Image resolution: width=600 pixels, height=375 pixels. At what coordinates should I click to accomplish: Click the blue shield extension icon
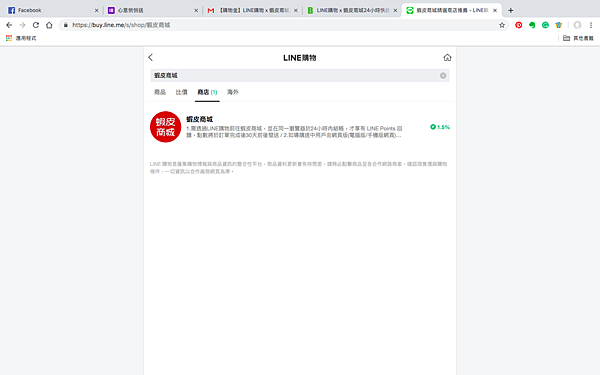point(559,25)
